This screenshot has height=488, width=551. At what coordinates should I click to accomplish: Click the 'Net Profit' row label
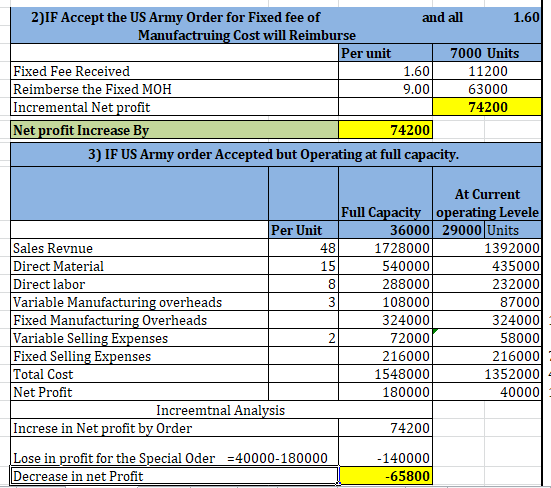point(140,392)
